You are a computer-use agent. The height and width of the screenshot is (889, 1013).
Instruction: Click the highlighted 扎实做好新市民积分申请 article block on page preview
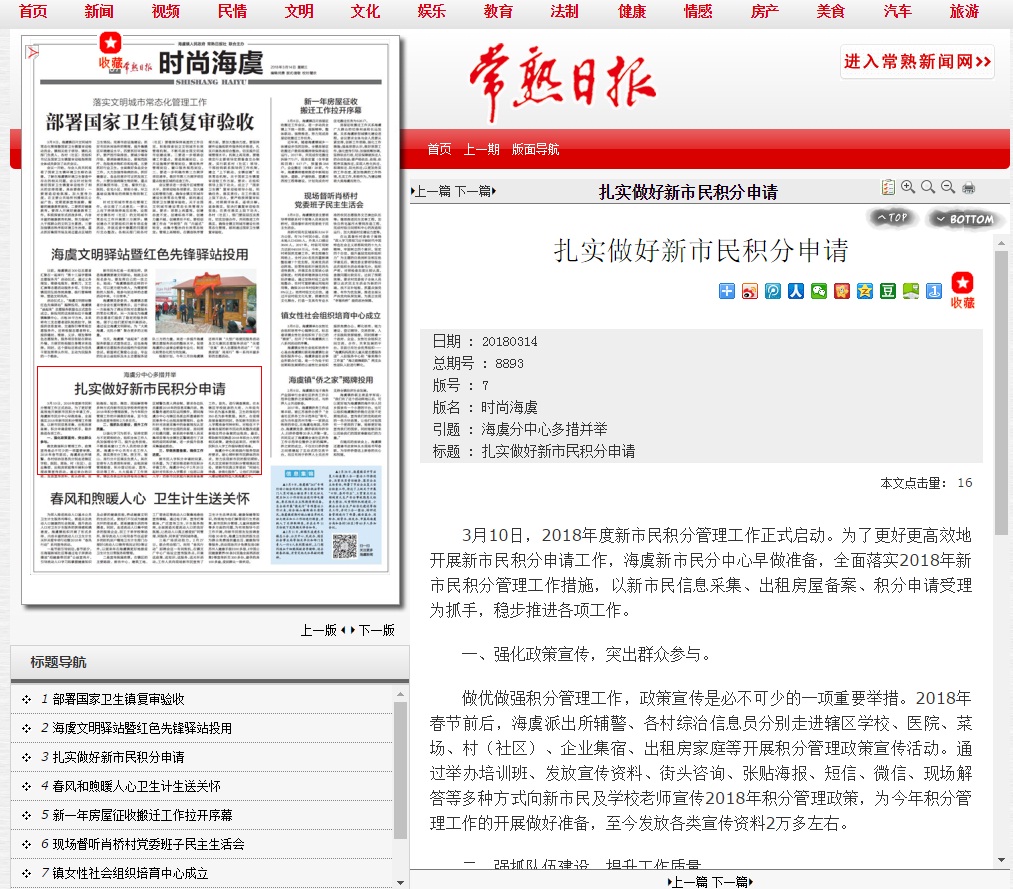(x=149, y=421)
